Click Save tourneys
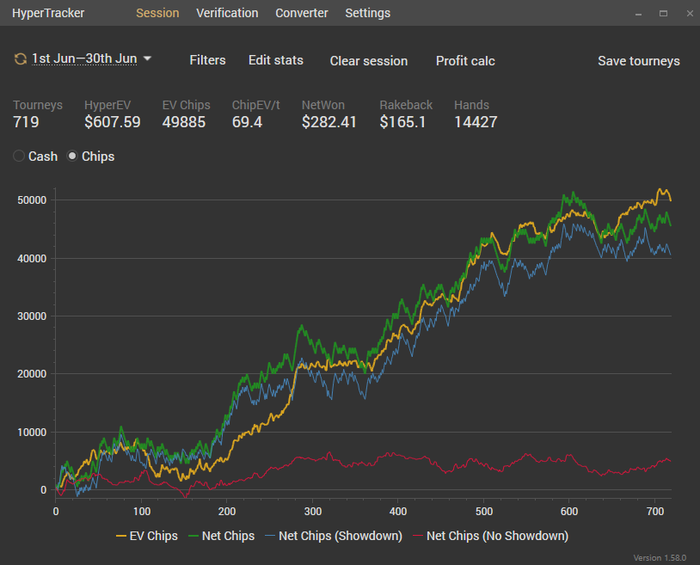The width and height of the screenshot is (700, 565). coord(639,61)
